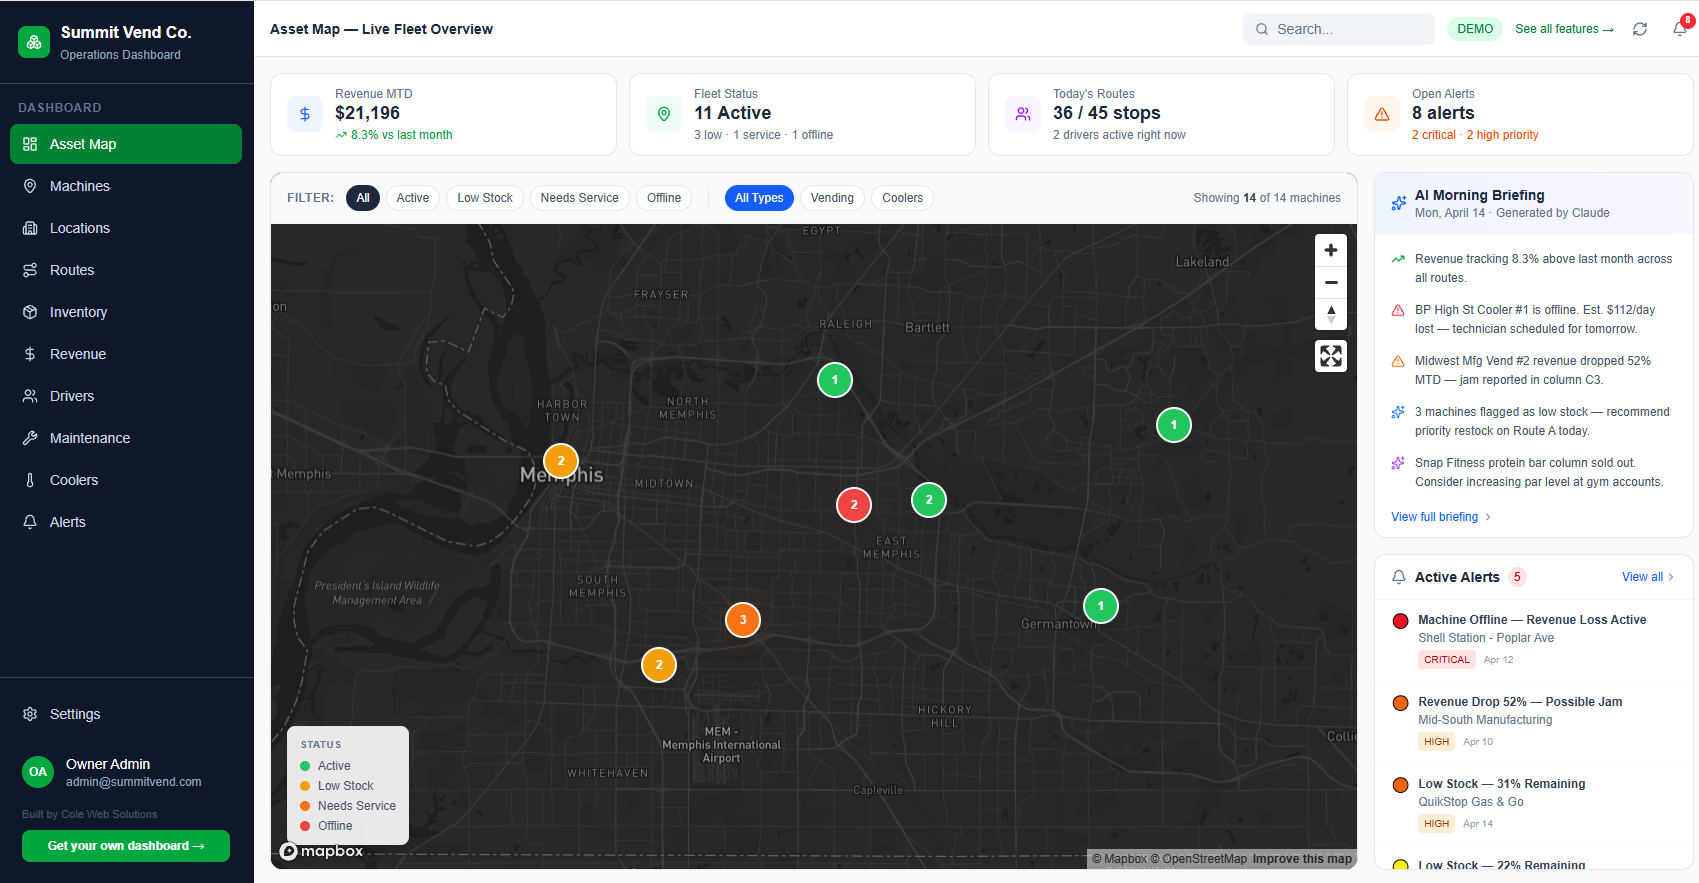Zoom in on the map with plus button
1699x883 pixels.
click(x=1331, y=250)
